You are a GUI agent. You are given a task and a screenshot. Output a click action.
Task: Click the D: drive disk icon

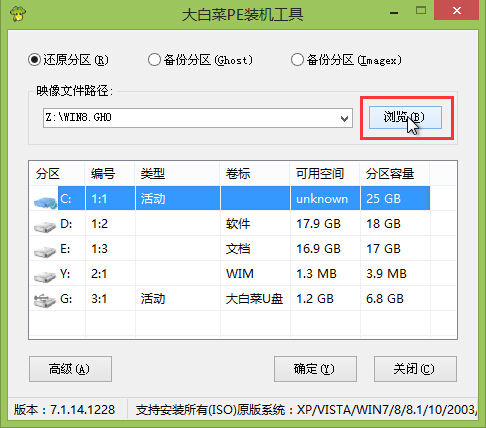click(x=45, y=227)
